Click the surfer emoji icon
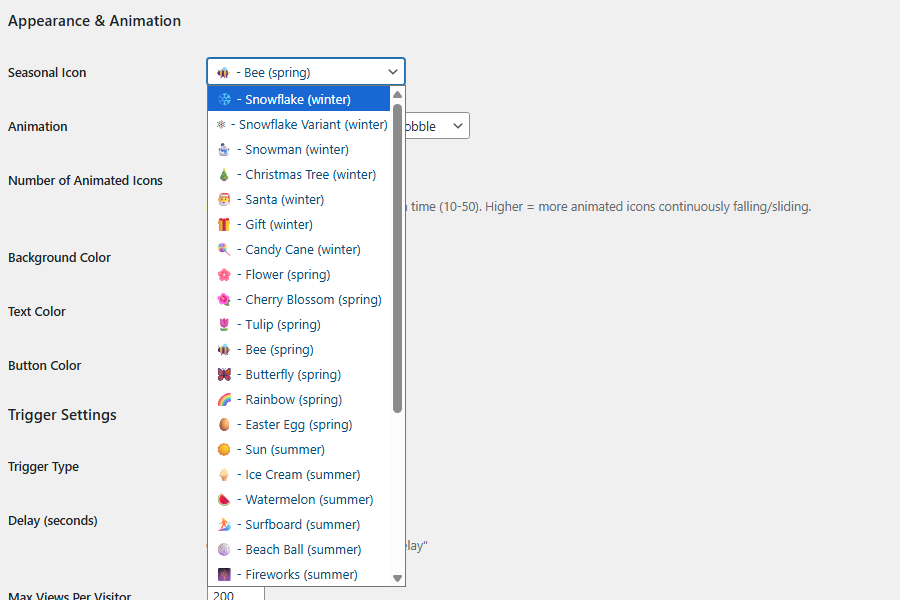This screenshot has width=900, height=600. (x=224, y=524)
